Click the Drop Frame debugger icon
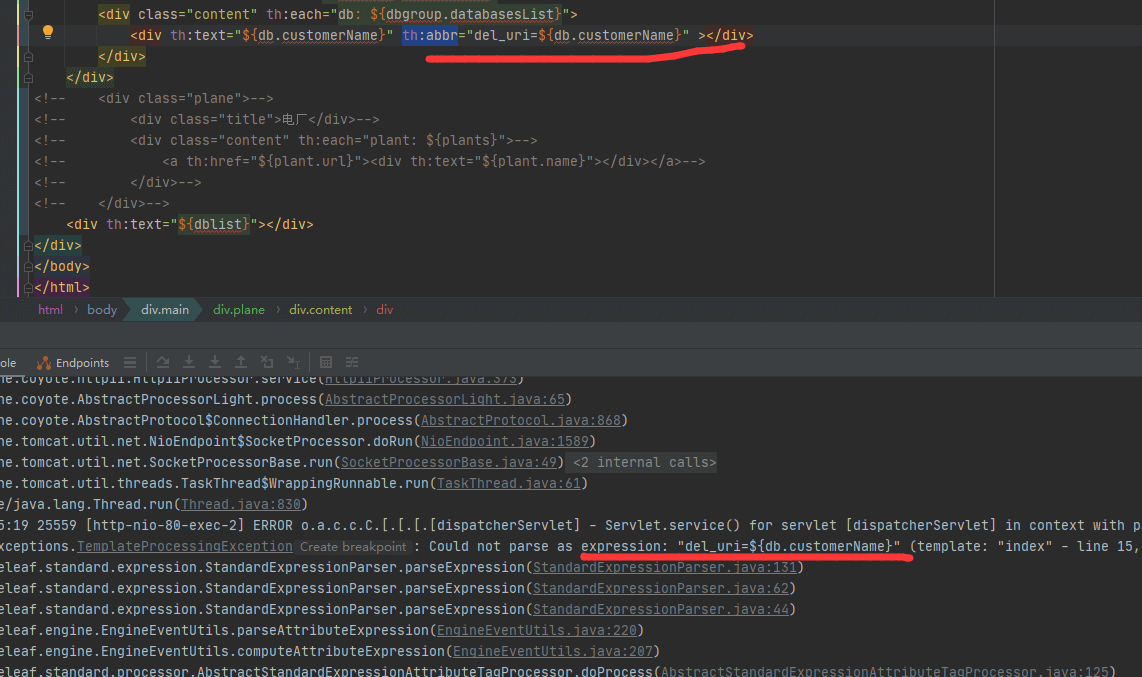Viewport: 1142px width, 677px height. (x=267, y=362)
